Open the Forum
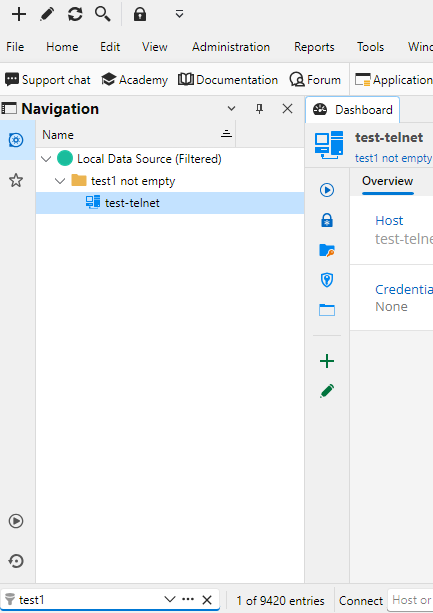This screenshot has width=433, height=613. point(315,80)
